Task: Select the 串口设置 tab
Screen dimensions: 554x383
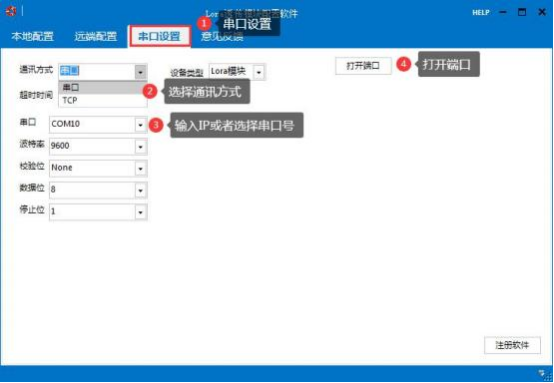Action: (x=160, y=36)
